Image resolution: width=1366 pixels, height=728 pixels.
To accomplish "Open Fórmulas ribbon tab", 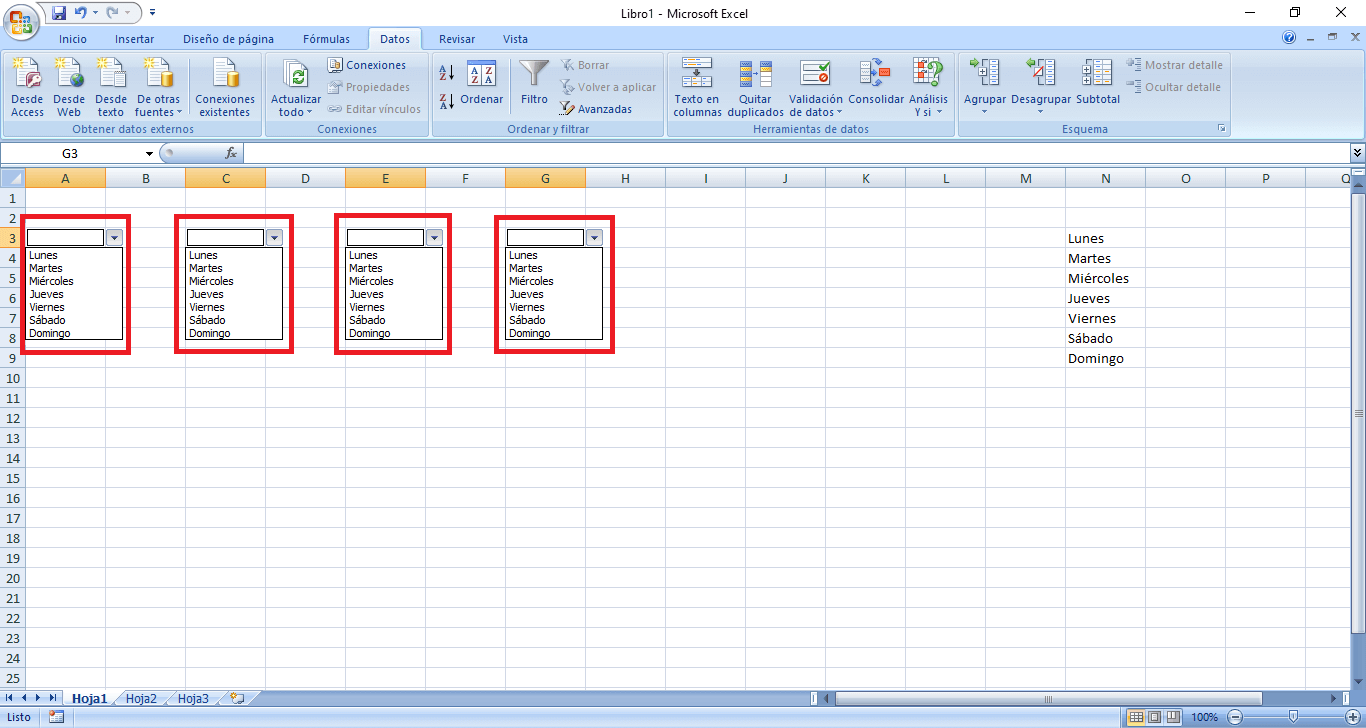I will tap(326, 39).
